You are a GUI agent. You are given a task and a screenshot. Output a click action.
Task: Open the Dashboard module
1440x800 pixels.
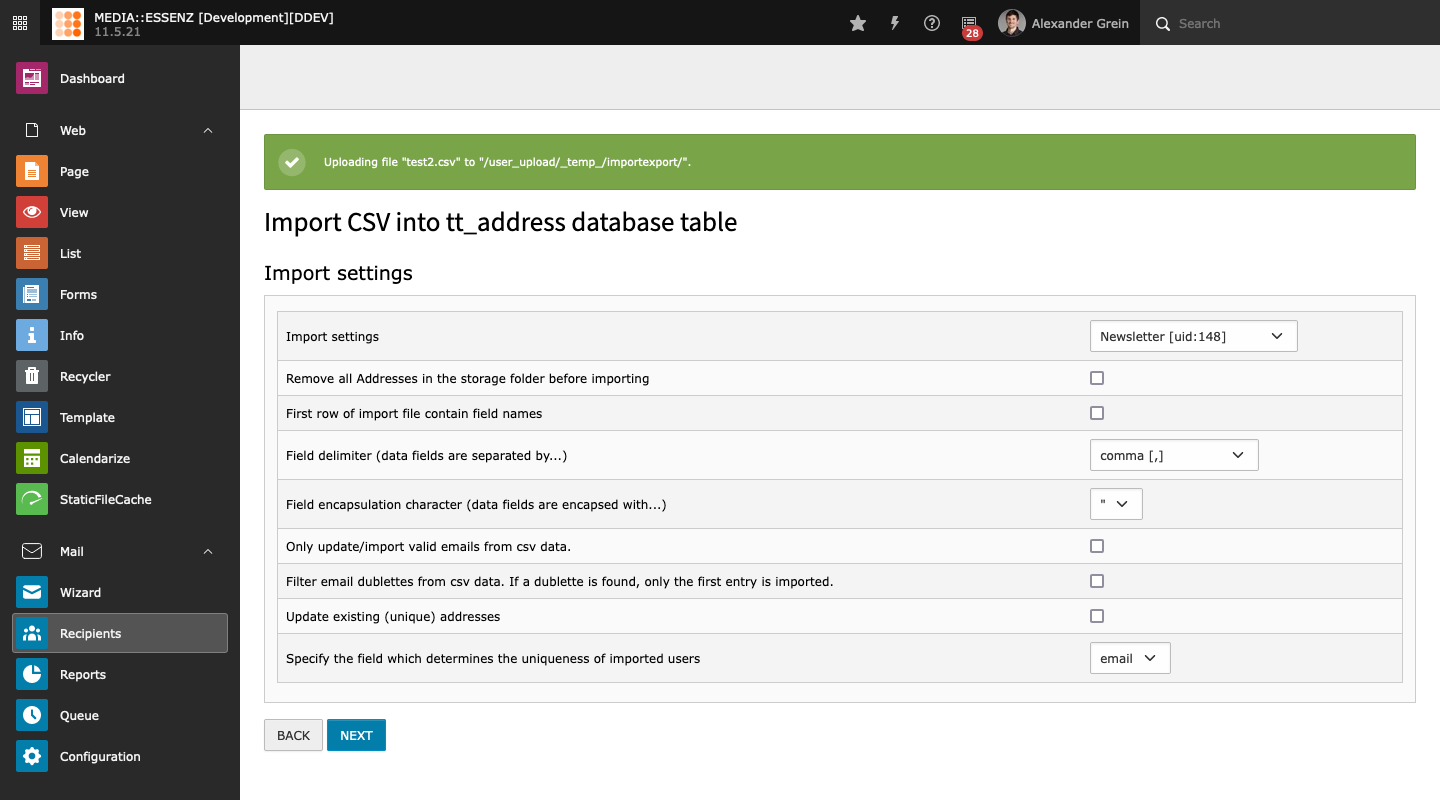(x=92, y=78)
